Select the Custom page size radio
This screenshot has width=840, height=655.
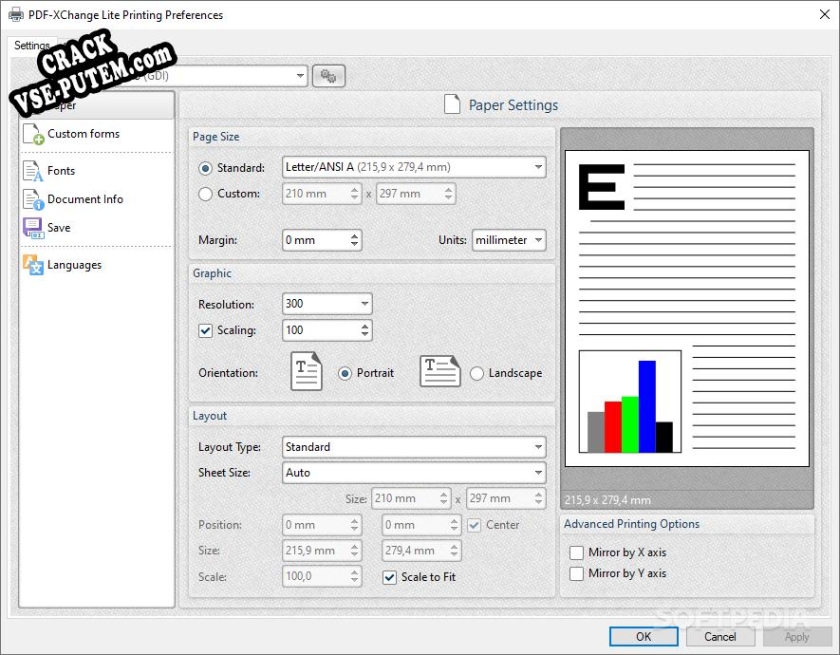(x=206, y=194)
